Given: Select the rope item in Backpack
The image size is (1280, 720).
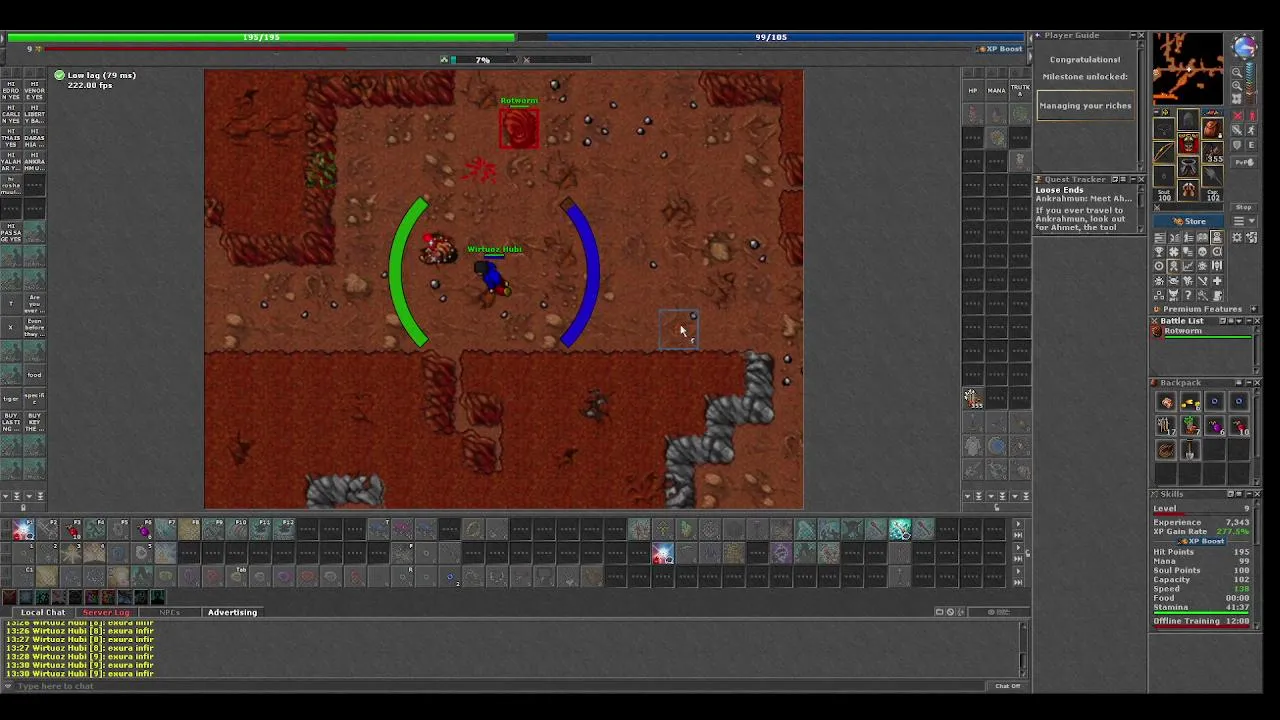Looking at the screenshot, I should (x=1166, y=450).
